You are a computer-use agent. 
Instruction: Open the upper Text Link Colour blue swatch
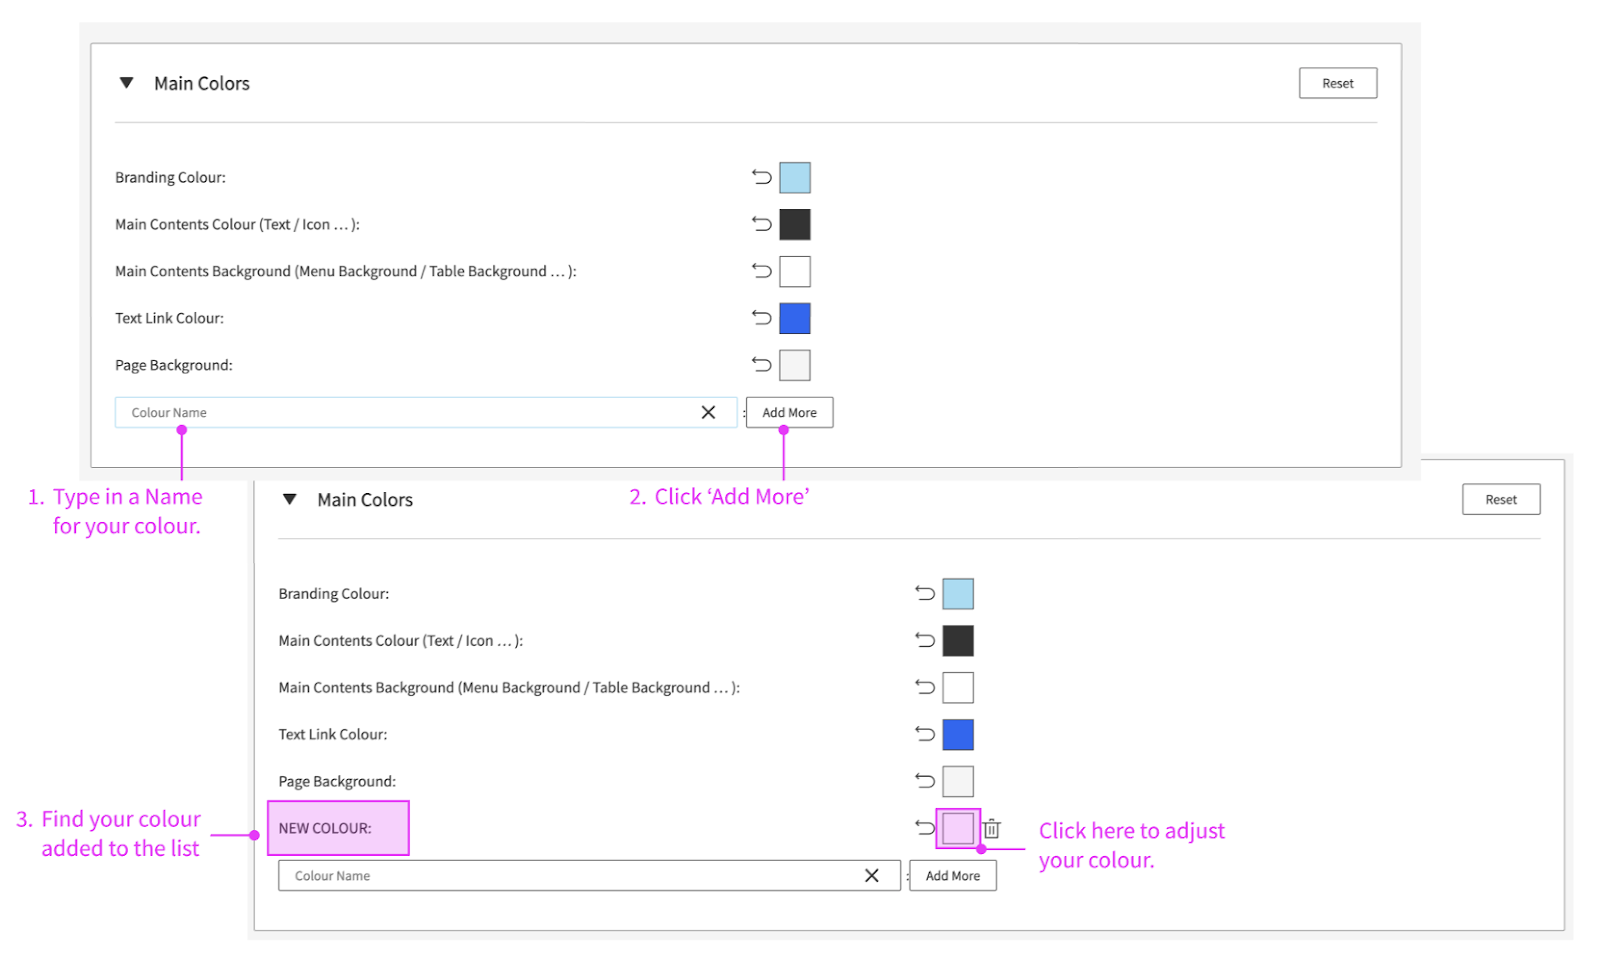pos(795,318)
